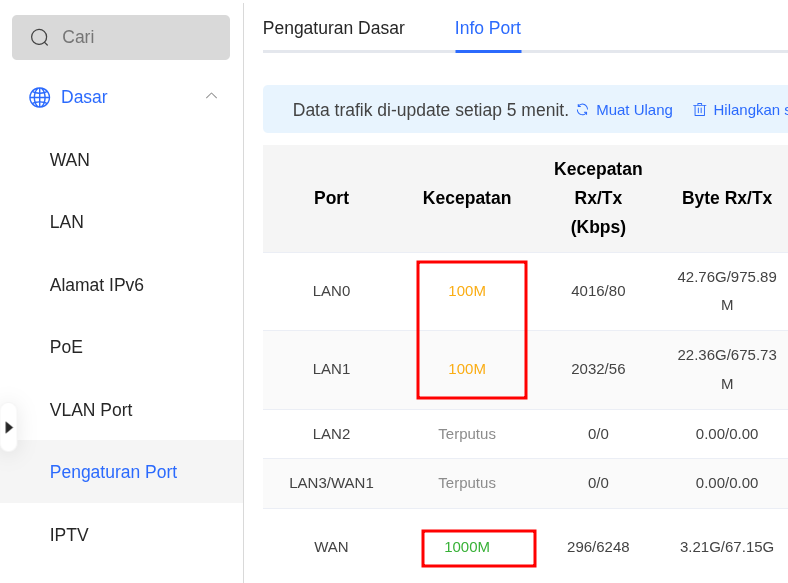The height and width of the screenshot is (583, 788).
Task: Click the 2032/56 rate value
Action: [598, 369]
